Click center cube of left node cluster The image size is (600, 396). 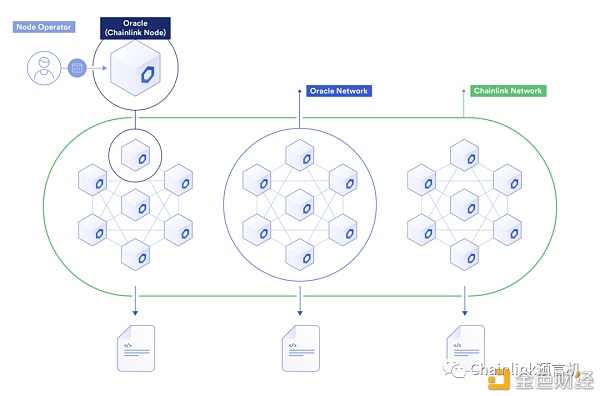135,205
